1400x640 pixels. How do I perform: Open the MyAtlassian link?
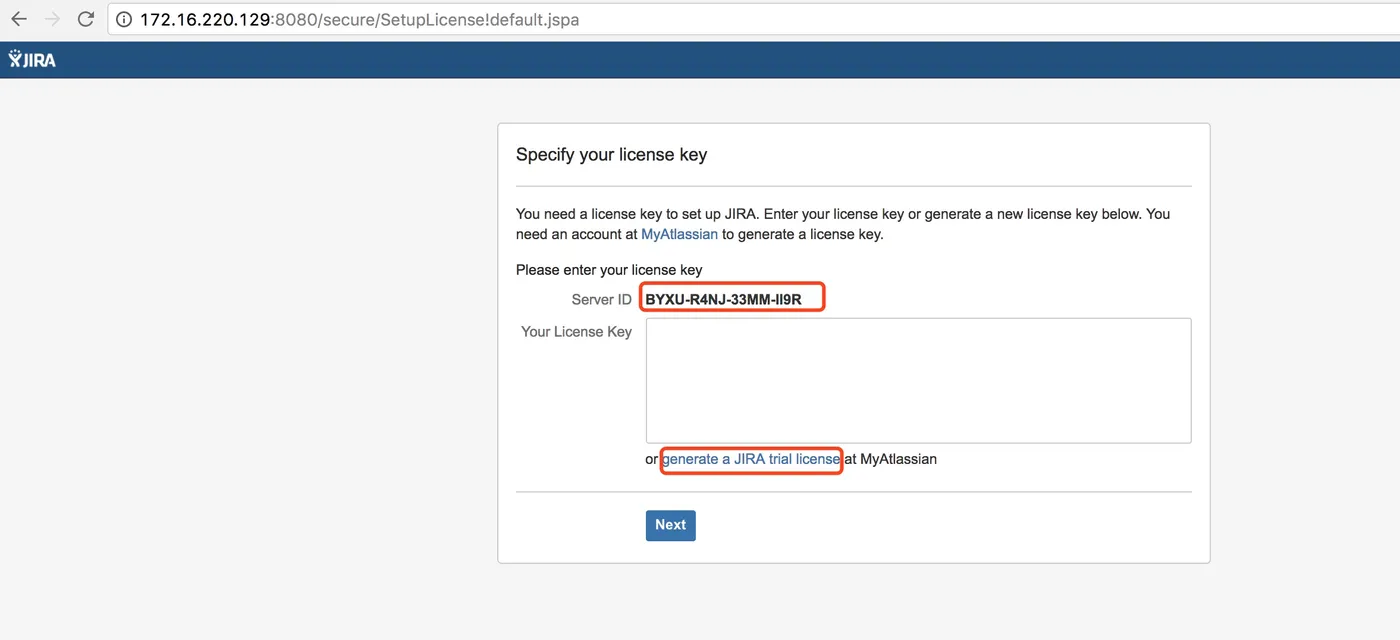(x=679, y=235)
